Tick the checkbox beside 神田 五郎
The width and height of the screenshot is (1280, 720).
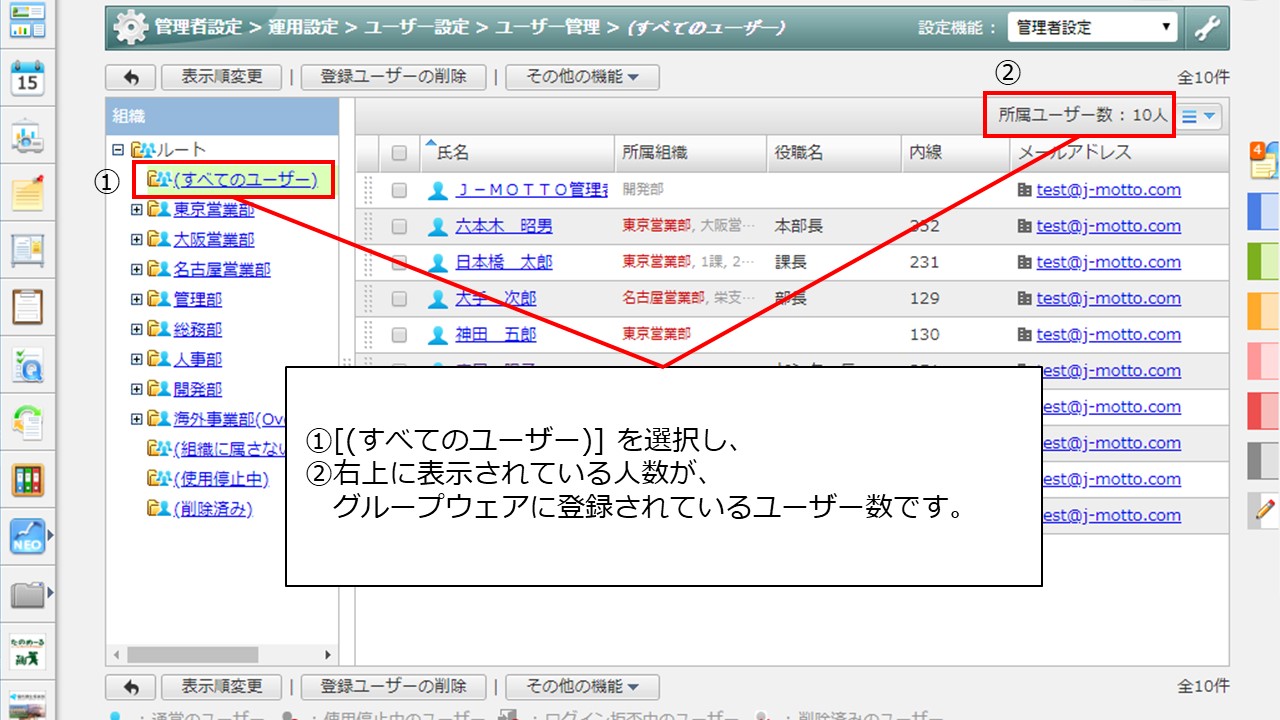pyautogui.click(x=399, y=335)
